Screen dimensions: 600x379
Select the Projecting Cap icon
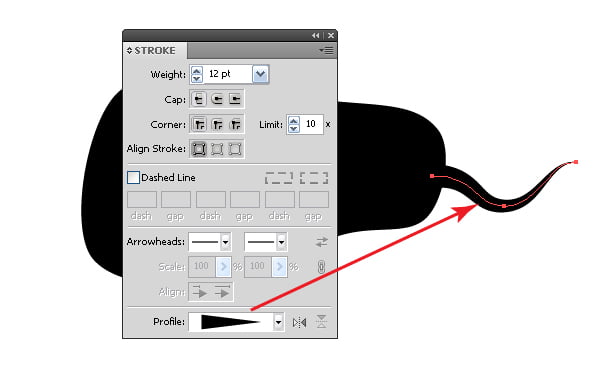click(235, 100)
